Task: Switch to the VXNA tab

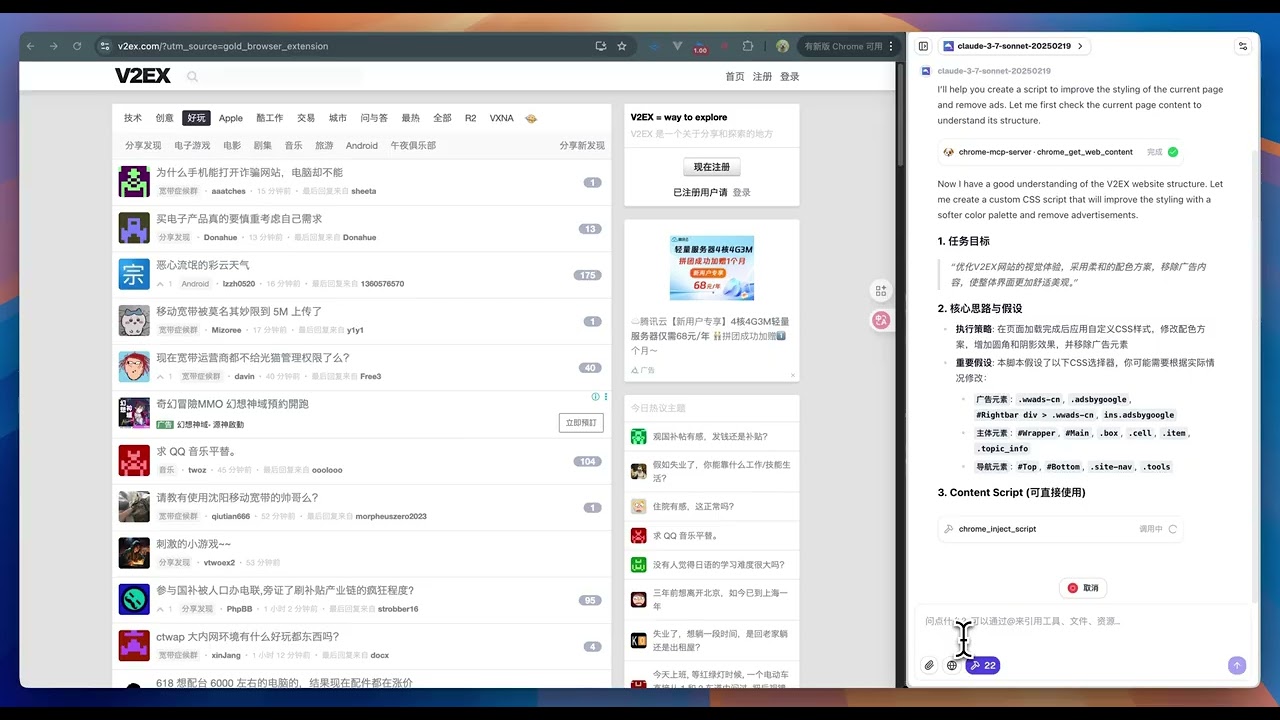Action: 501,118
